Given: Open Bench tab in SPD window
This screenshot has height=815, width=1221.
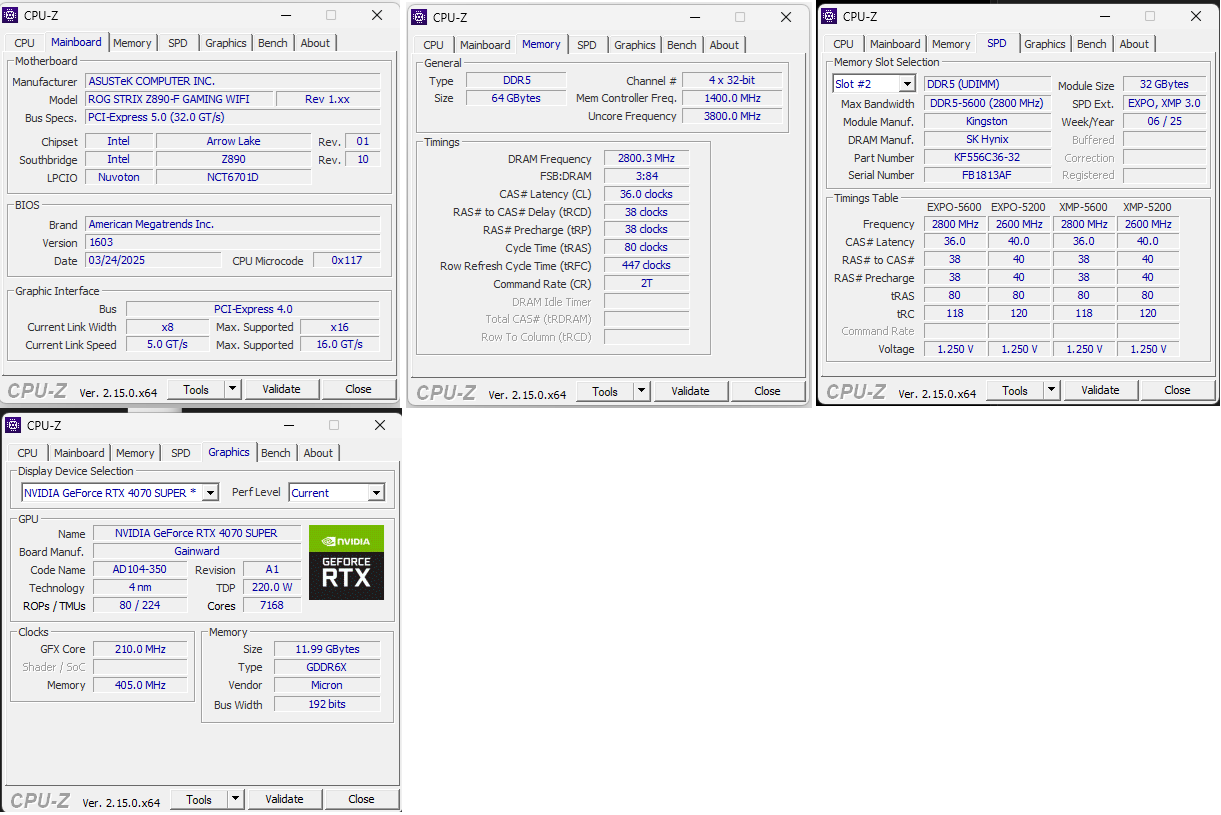Looking at the screenshot, I should (x=1092, y=44).
